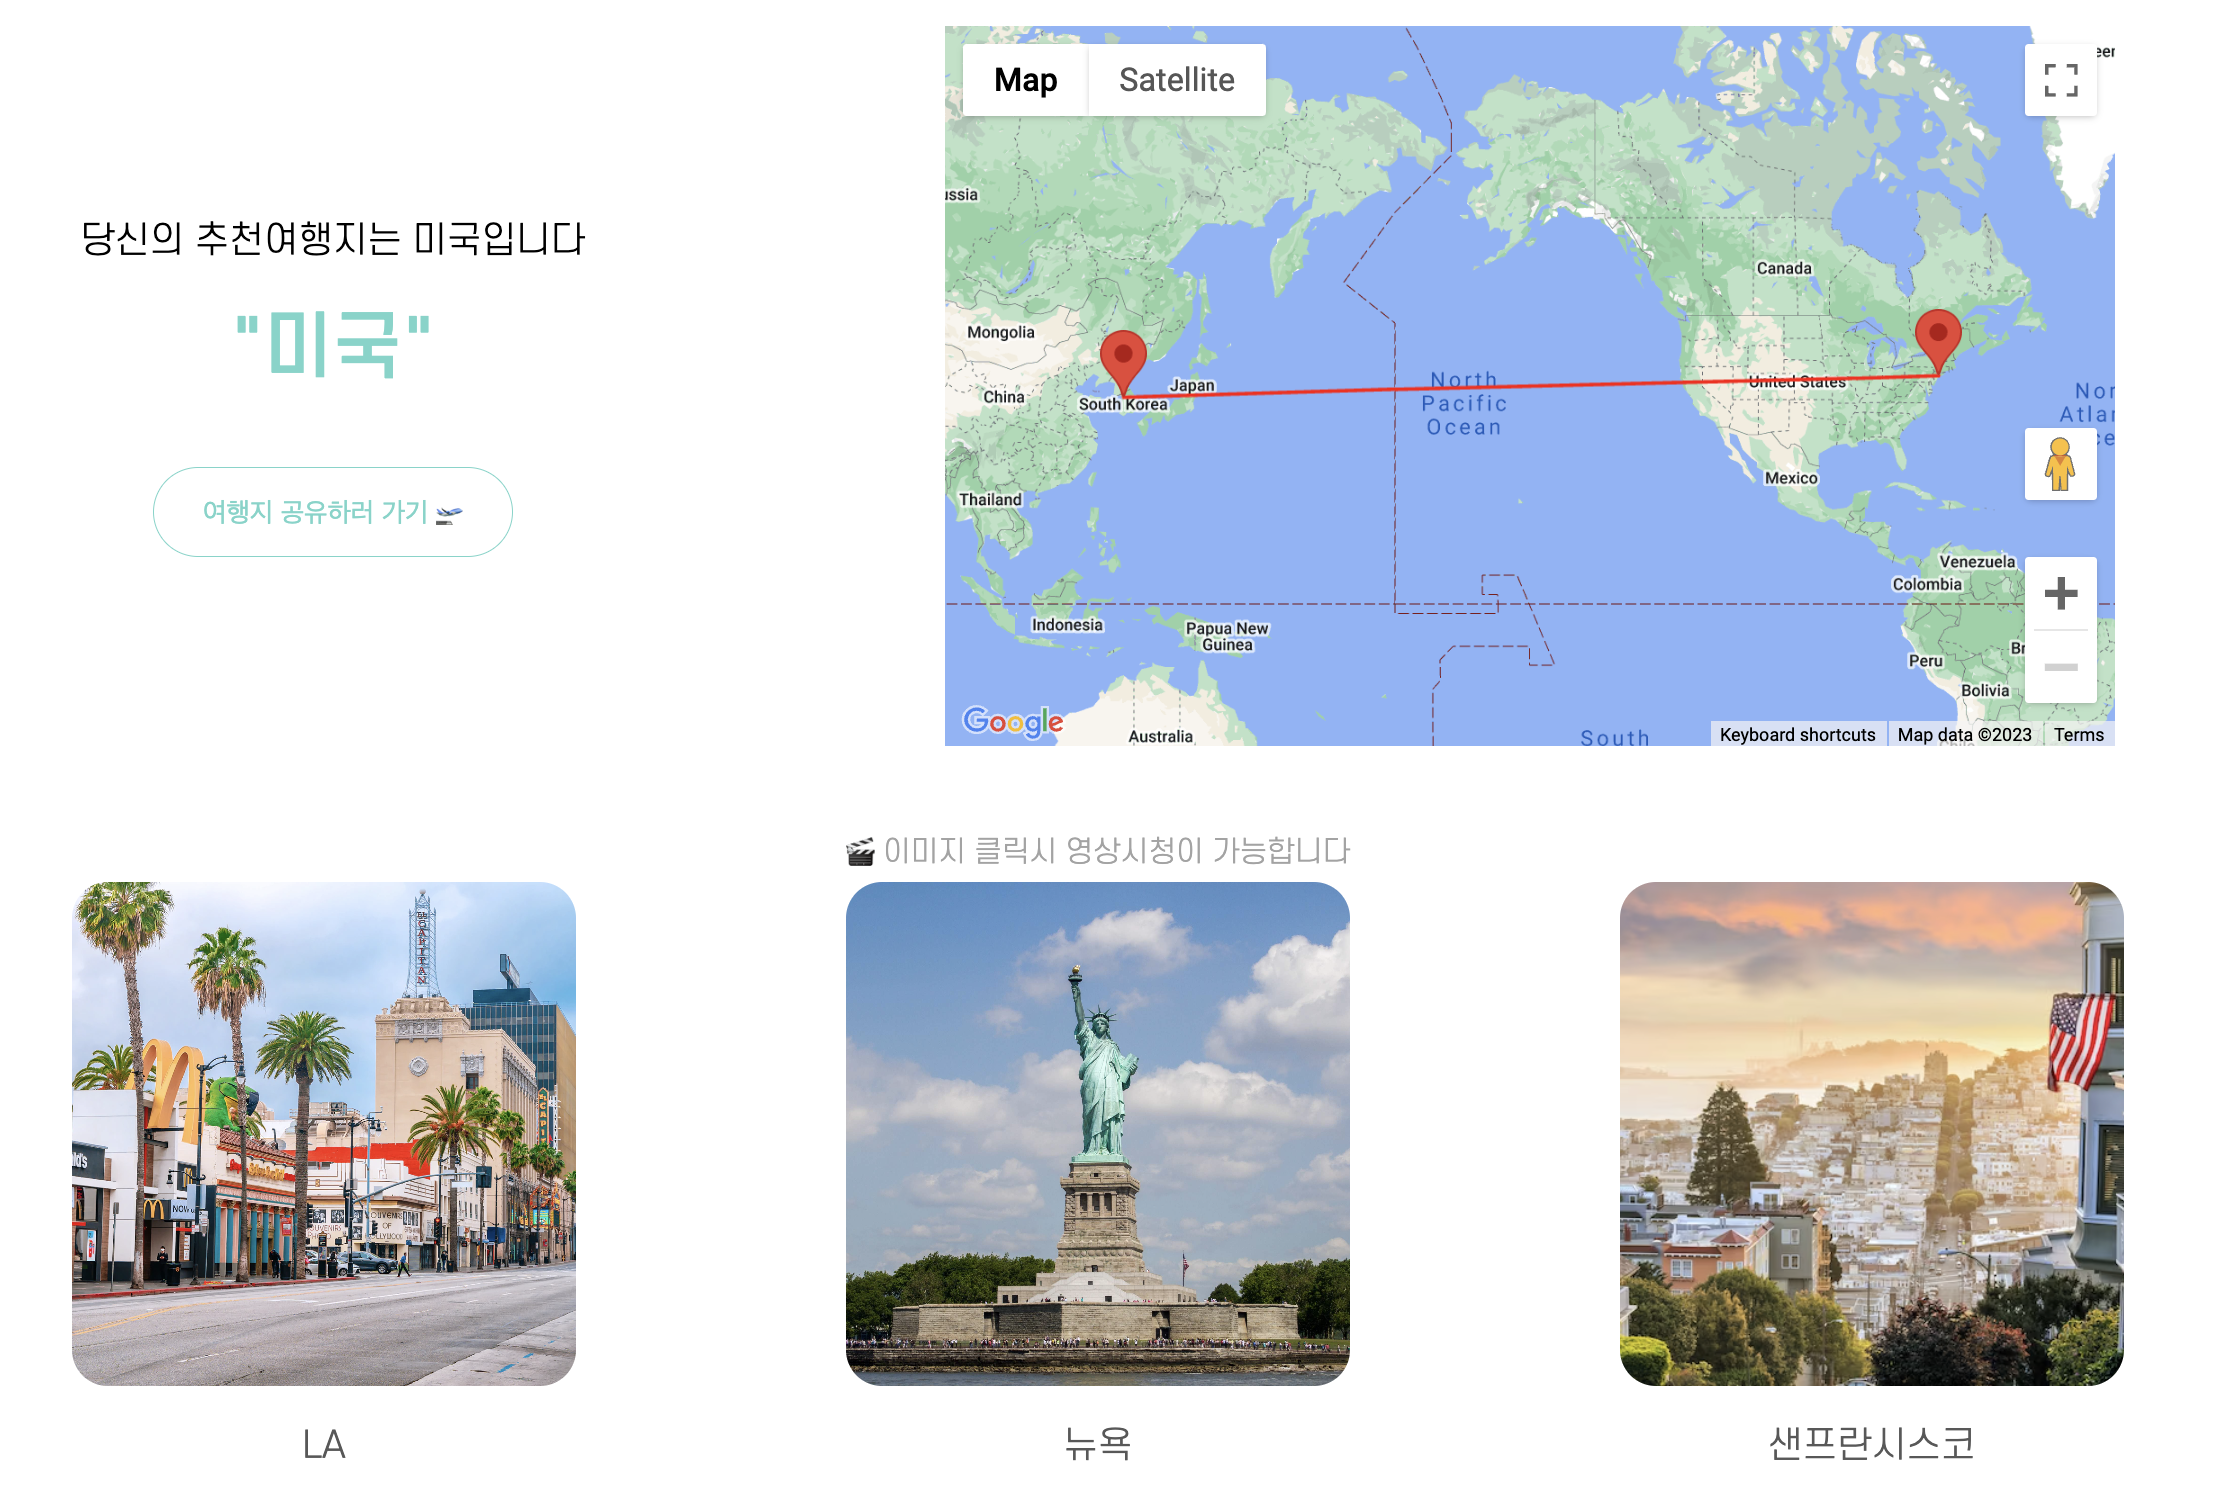The width and height of the screenshot is (2230, 1488).
Task: Play the Statue of Liberty image video
Action: pos(1097,1133)
